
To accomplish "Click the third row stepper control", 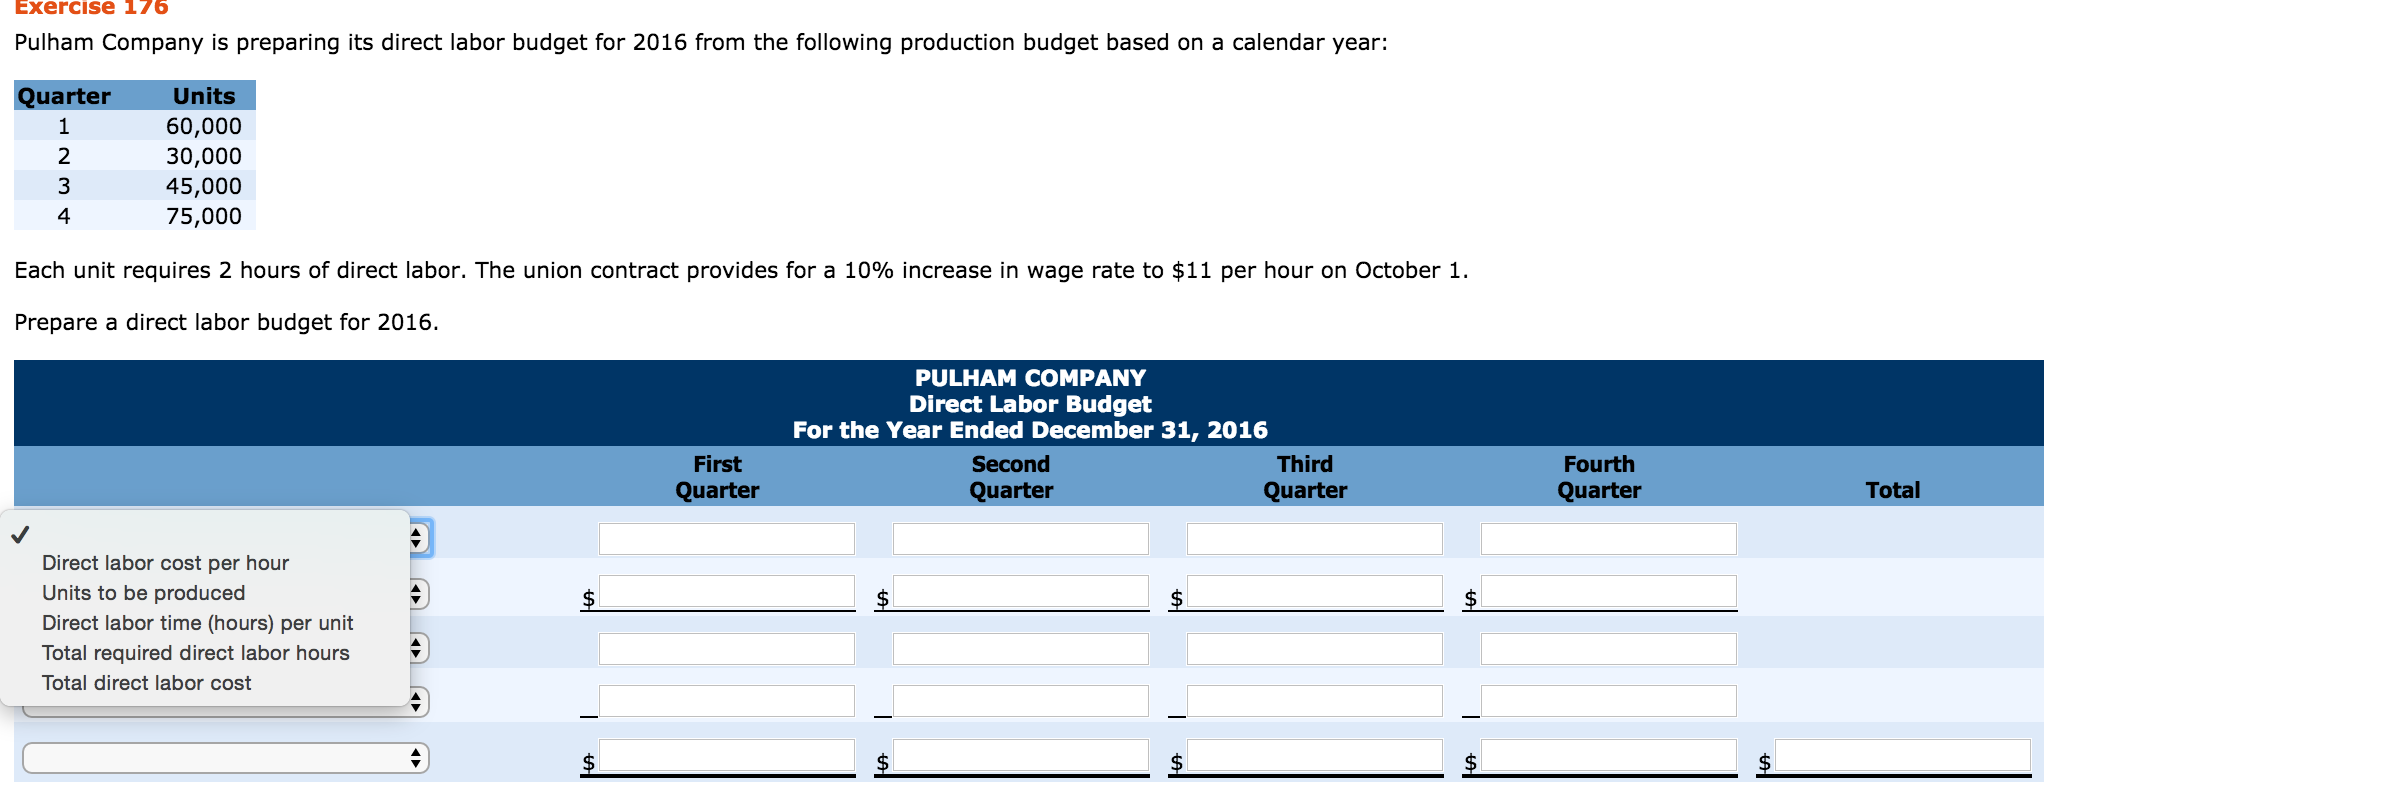I will coord(415,648).
